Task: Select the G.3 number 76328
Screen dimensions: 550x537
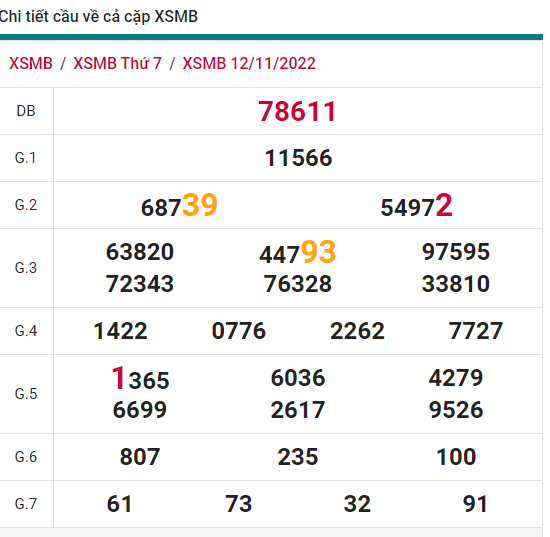Action: [x=297, y=284]
